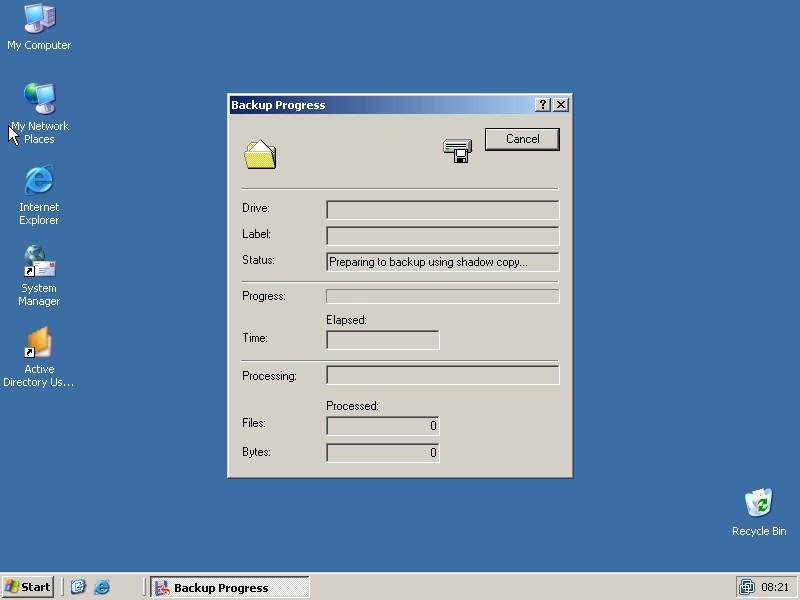
Task: Click the Label: label
Action: coord(257,234)
